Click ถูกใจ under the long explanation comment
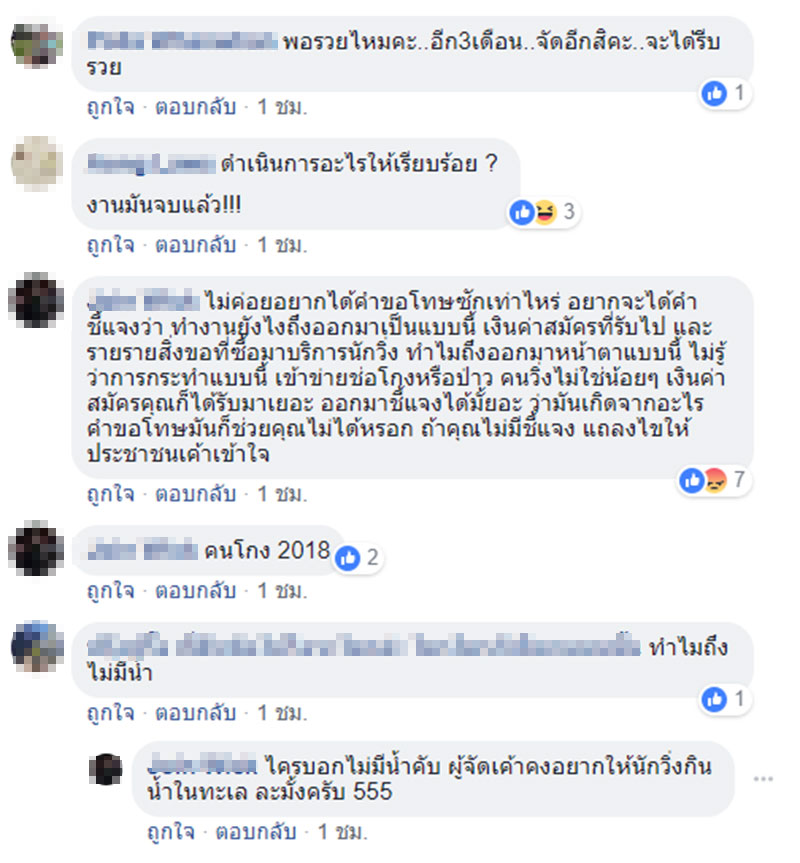Screen dimensions: 800x863 pos(111,494)
